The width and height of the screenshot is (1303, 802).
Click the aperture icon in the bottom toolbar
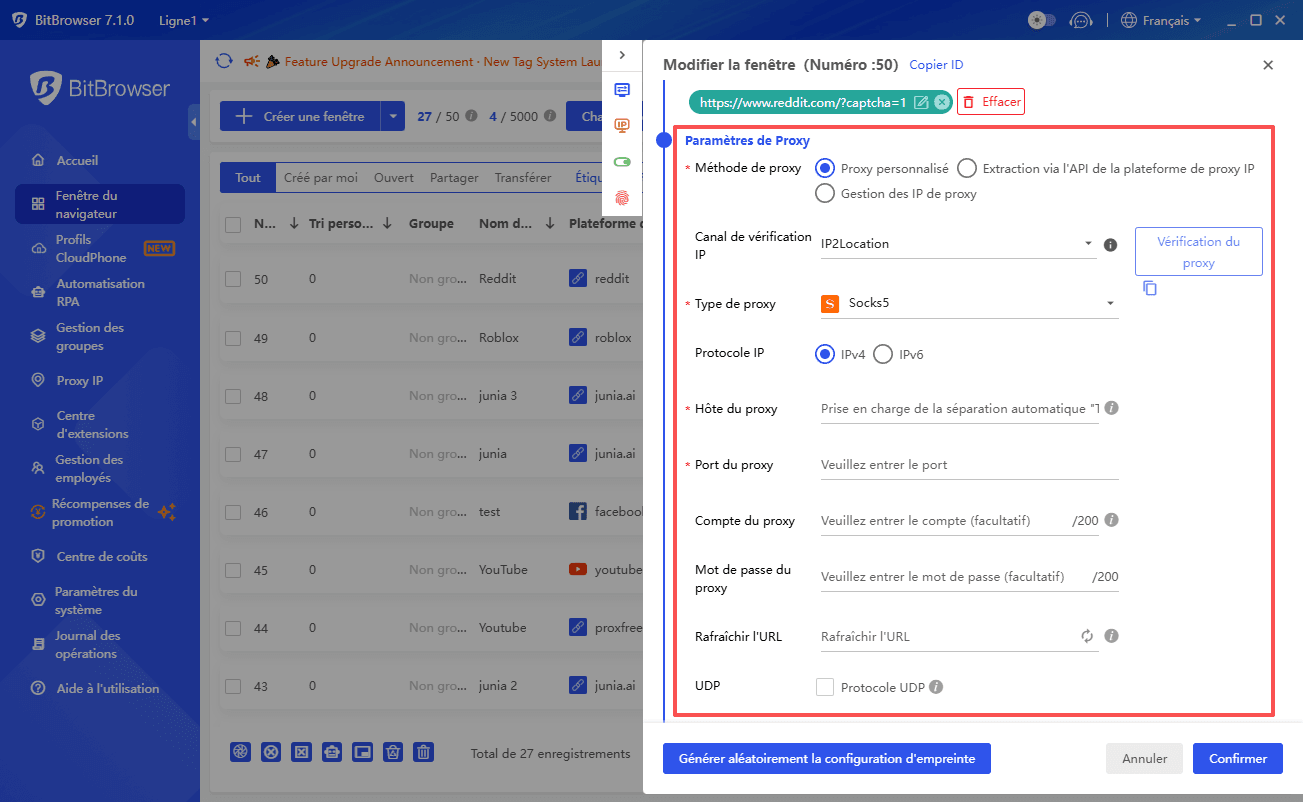240,752
